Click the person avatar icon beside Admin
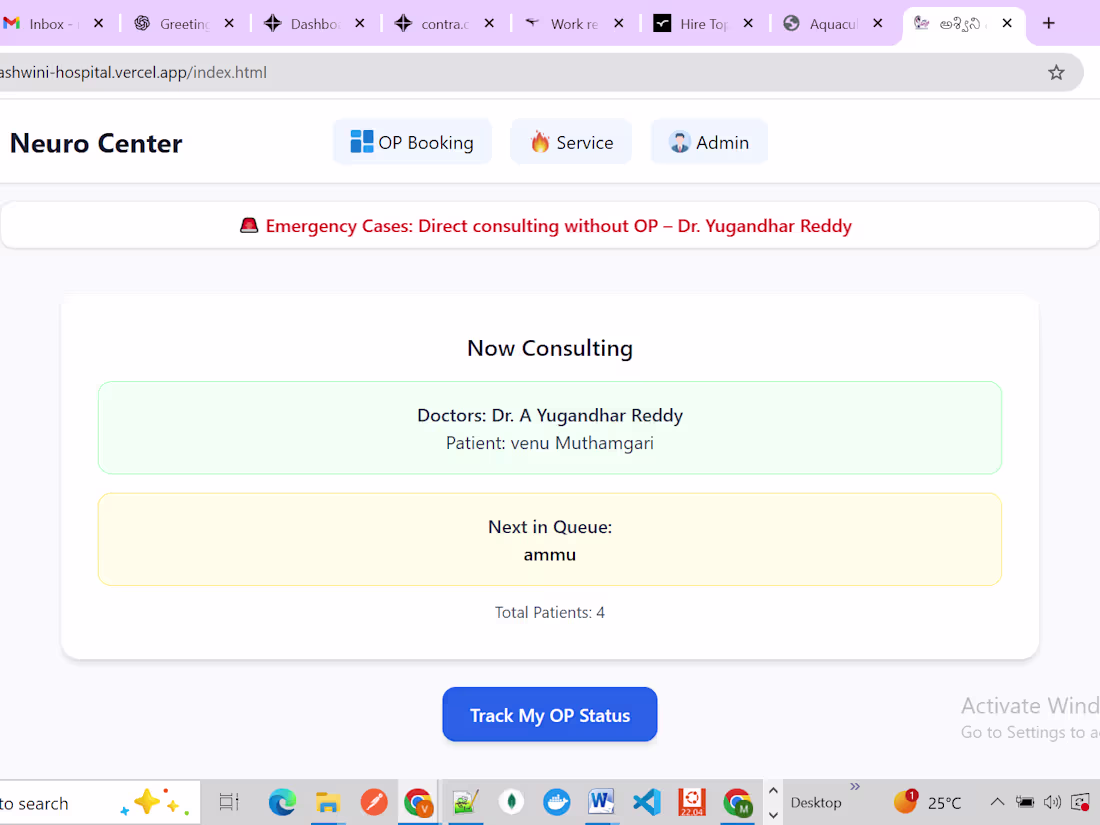 point(679,142)
